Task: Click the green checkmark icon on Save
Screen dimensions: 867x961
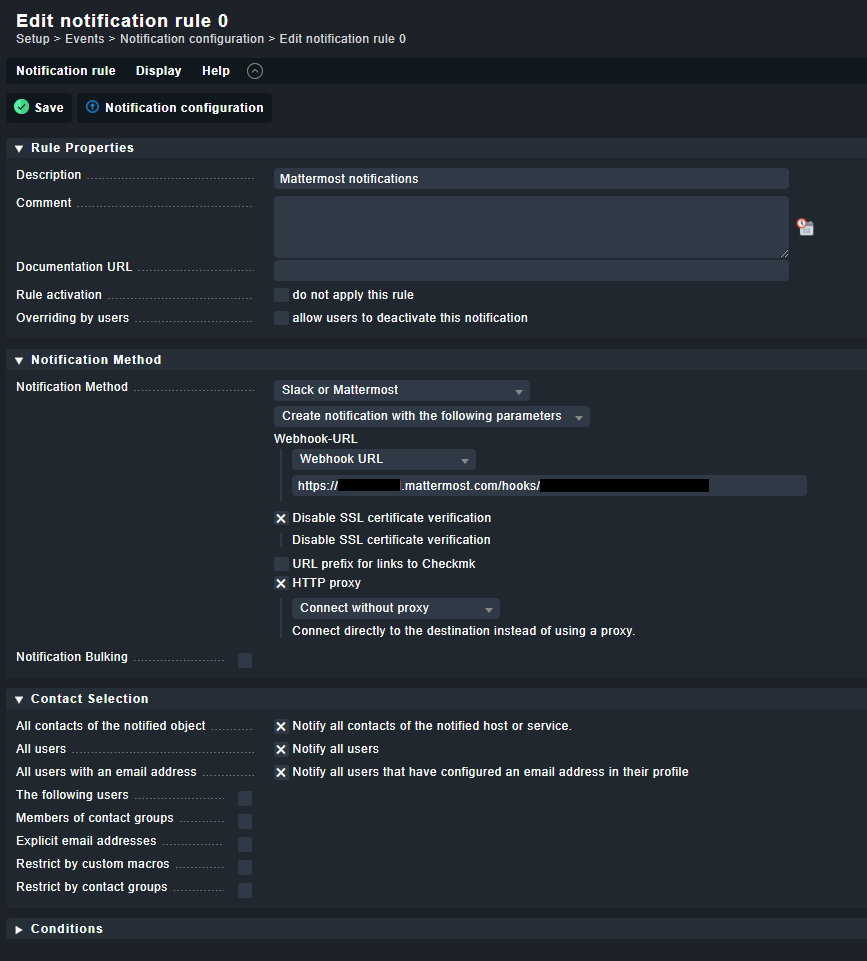Action: click(19, 107)
